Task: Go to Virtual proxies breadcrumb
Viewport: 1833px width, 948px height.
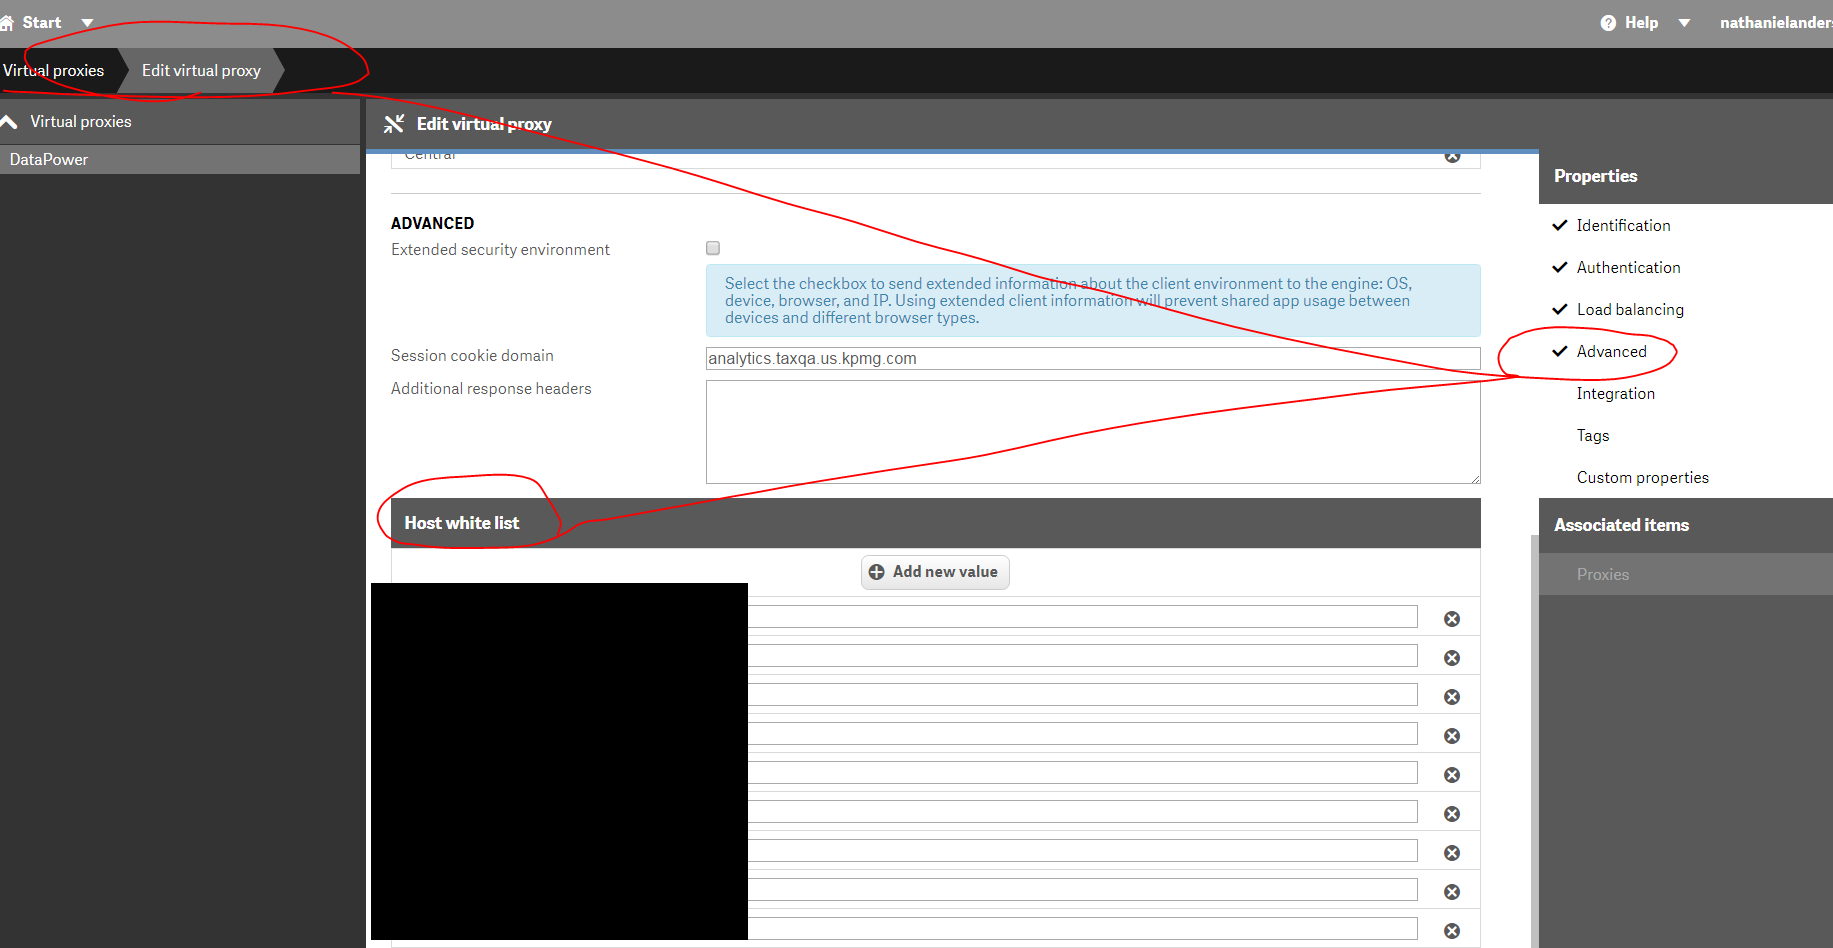Action: click(54, 70)
